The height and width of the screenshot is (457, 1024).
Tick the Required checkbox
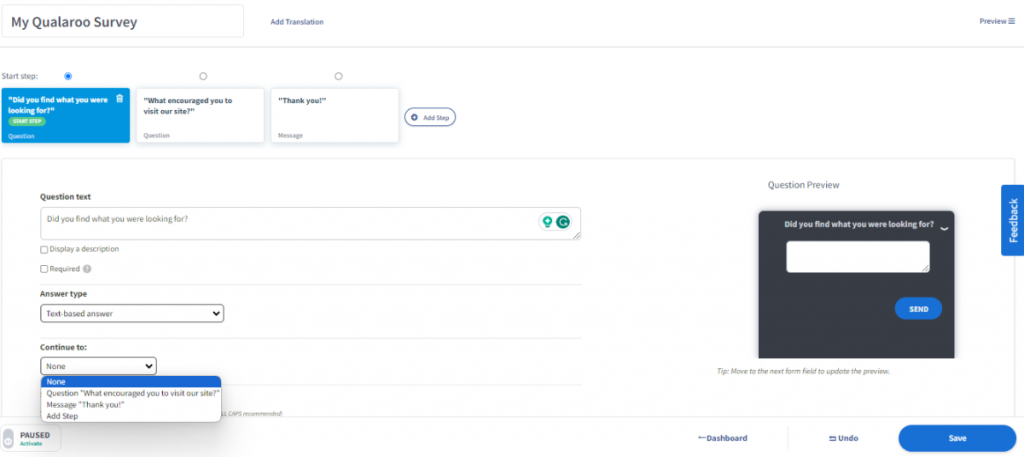click(x=44, y=268)
